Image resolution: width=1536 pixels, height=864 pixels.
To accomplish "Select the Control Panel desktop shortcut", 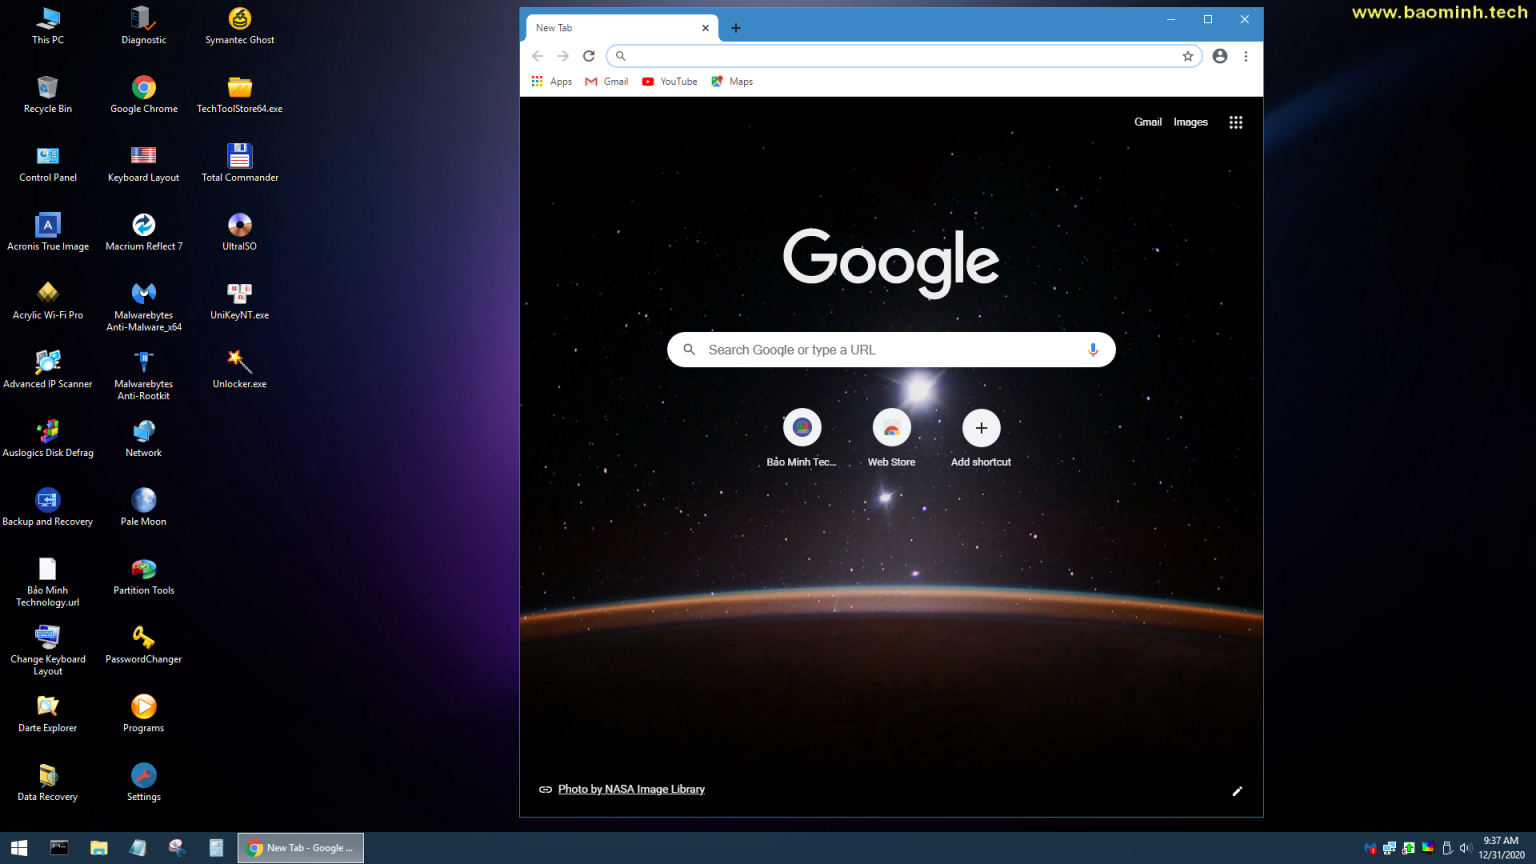I will pos(47,164).
